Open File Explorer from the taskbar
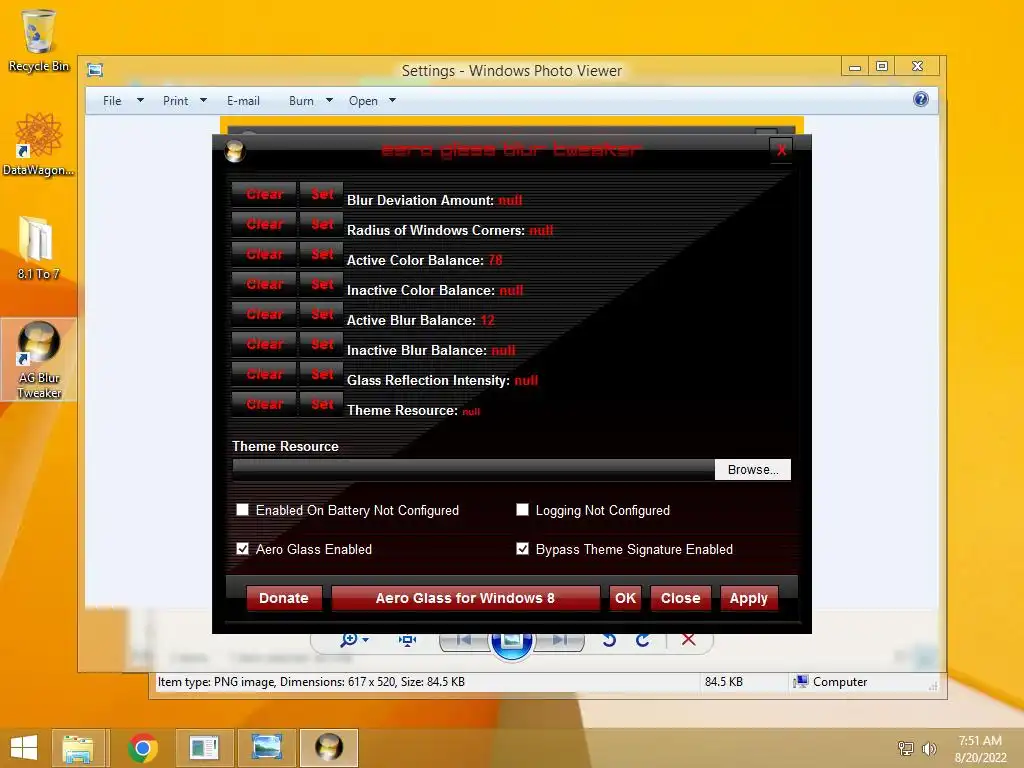The image size is (1024, 768). coord(78,748)
